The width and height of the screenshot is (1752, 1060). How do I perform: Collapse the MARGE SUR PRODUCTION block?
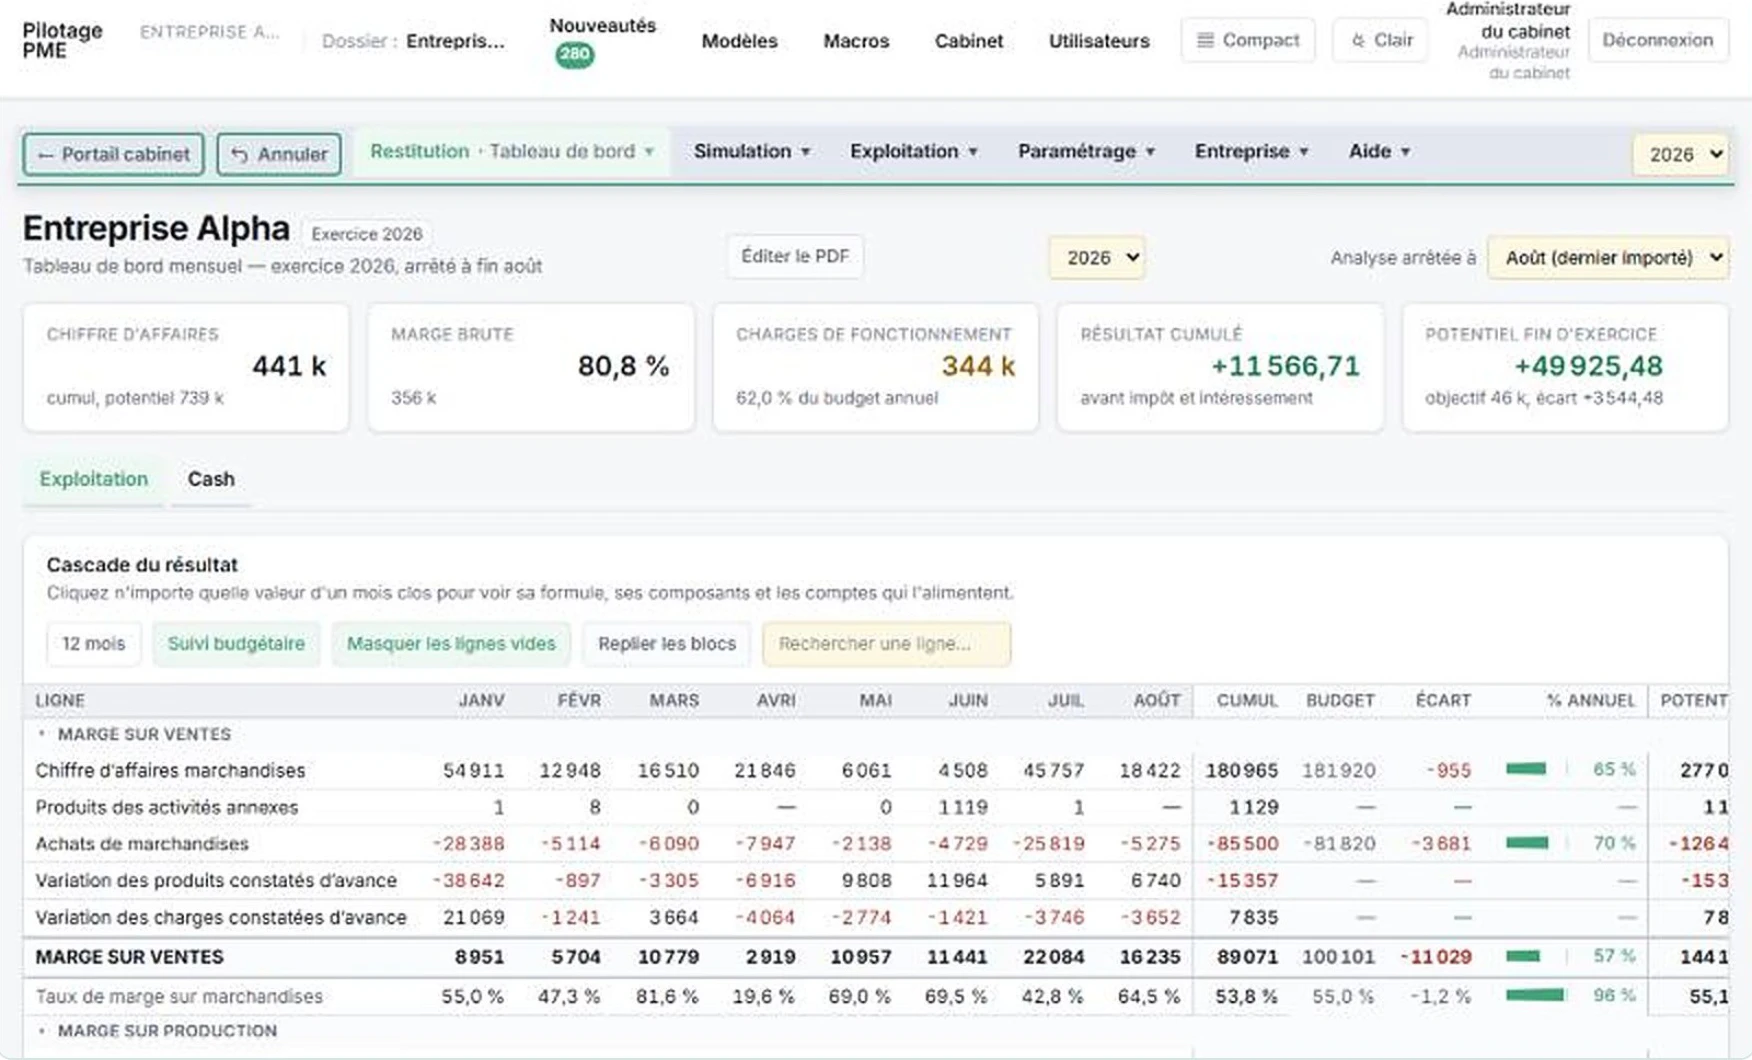(x=42, y=1030)
